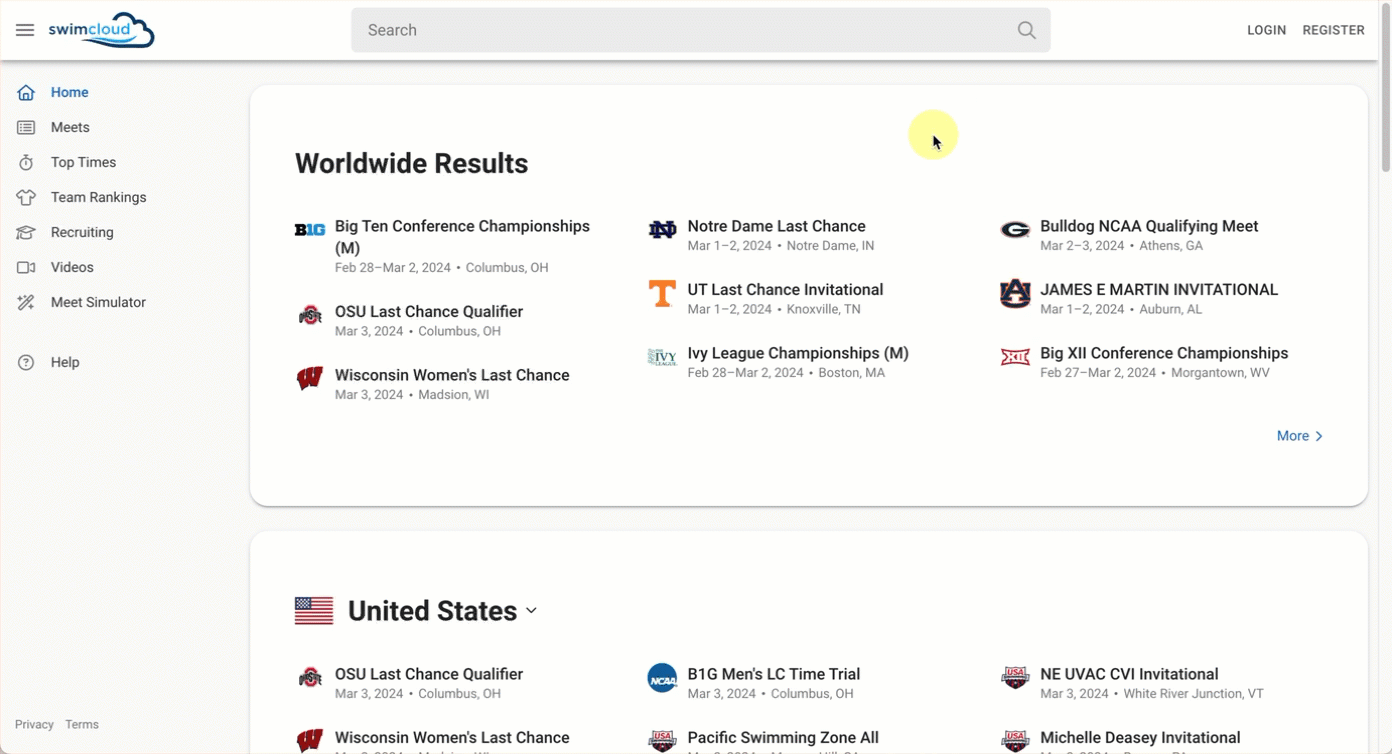This screenshot has width=1392, height=754.
Task: Click the Notre Dame logo
Action: pos(662,230)
